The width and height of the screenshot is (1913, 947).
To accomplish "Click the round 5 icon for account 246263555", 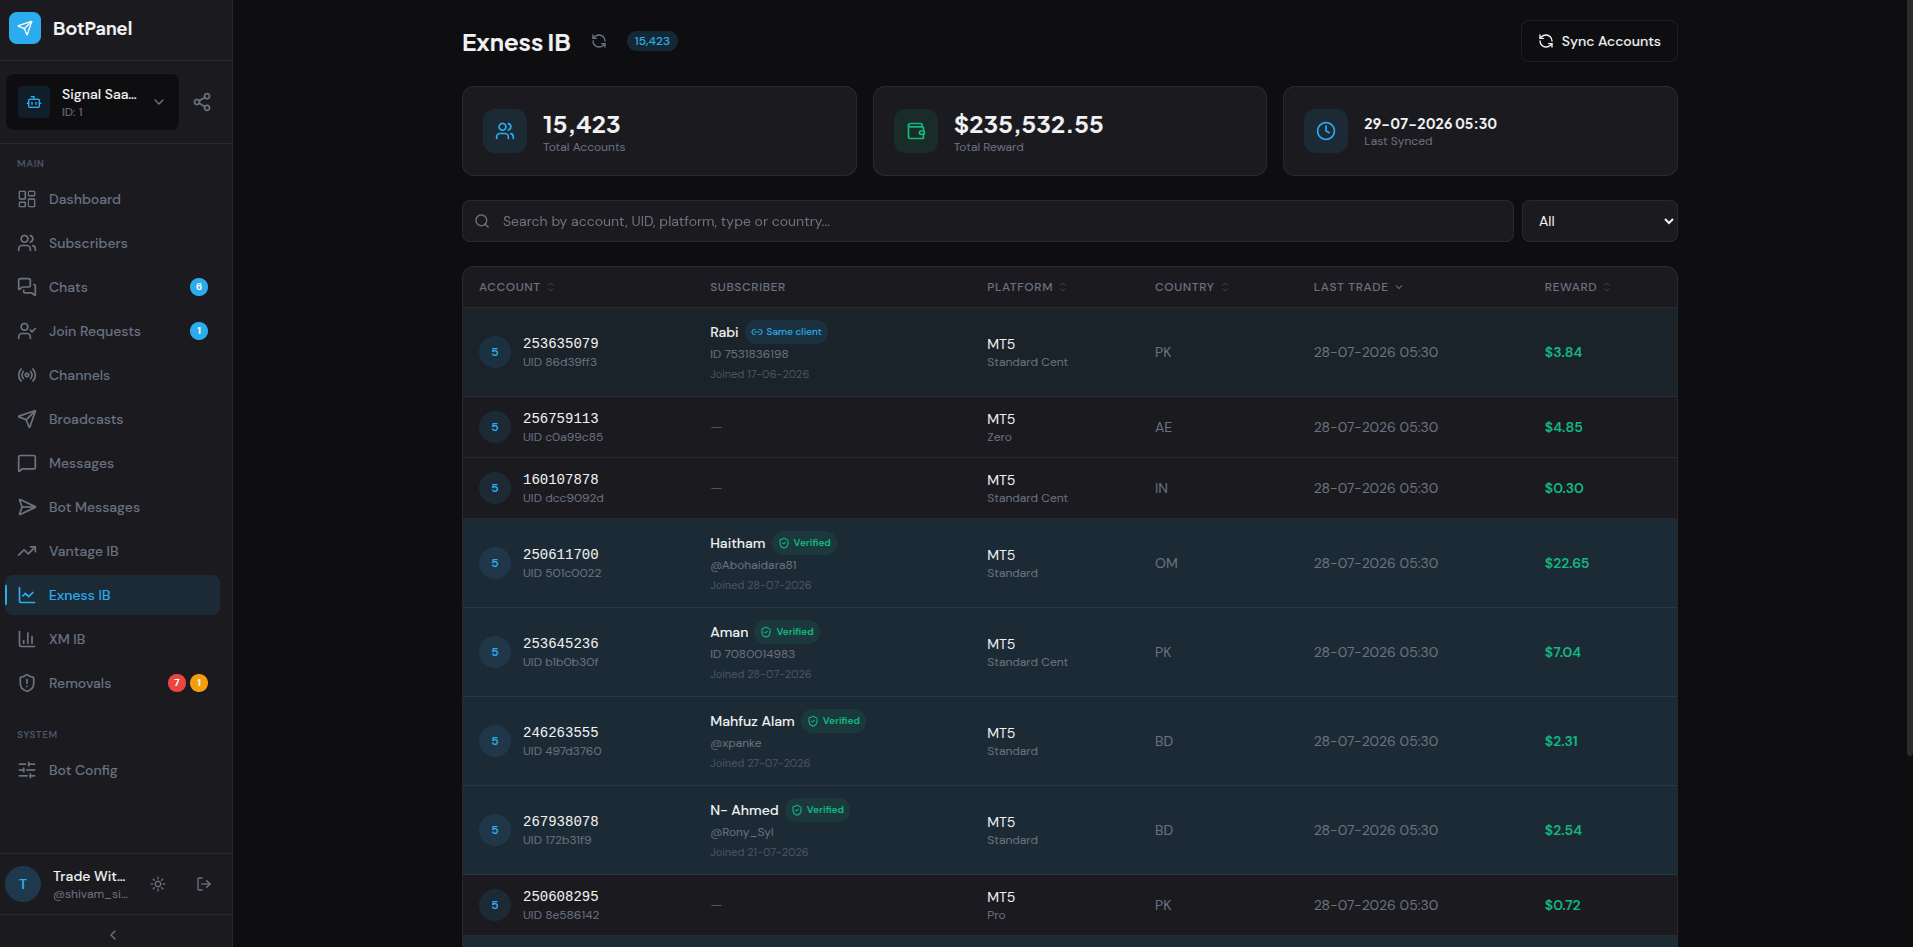I will [495, 741].
